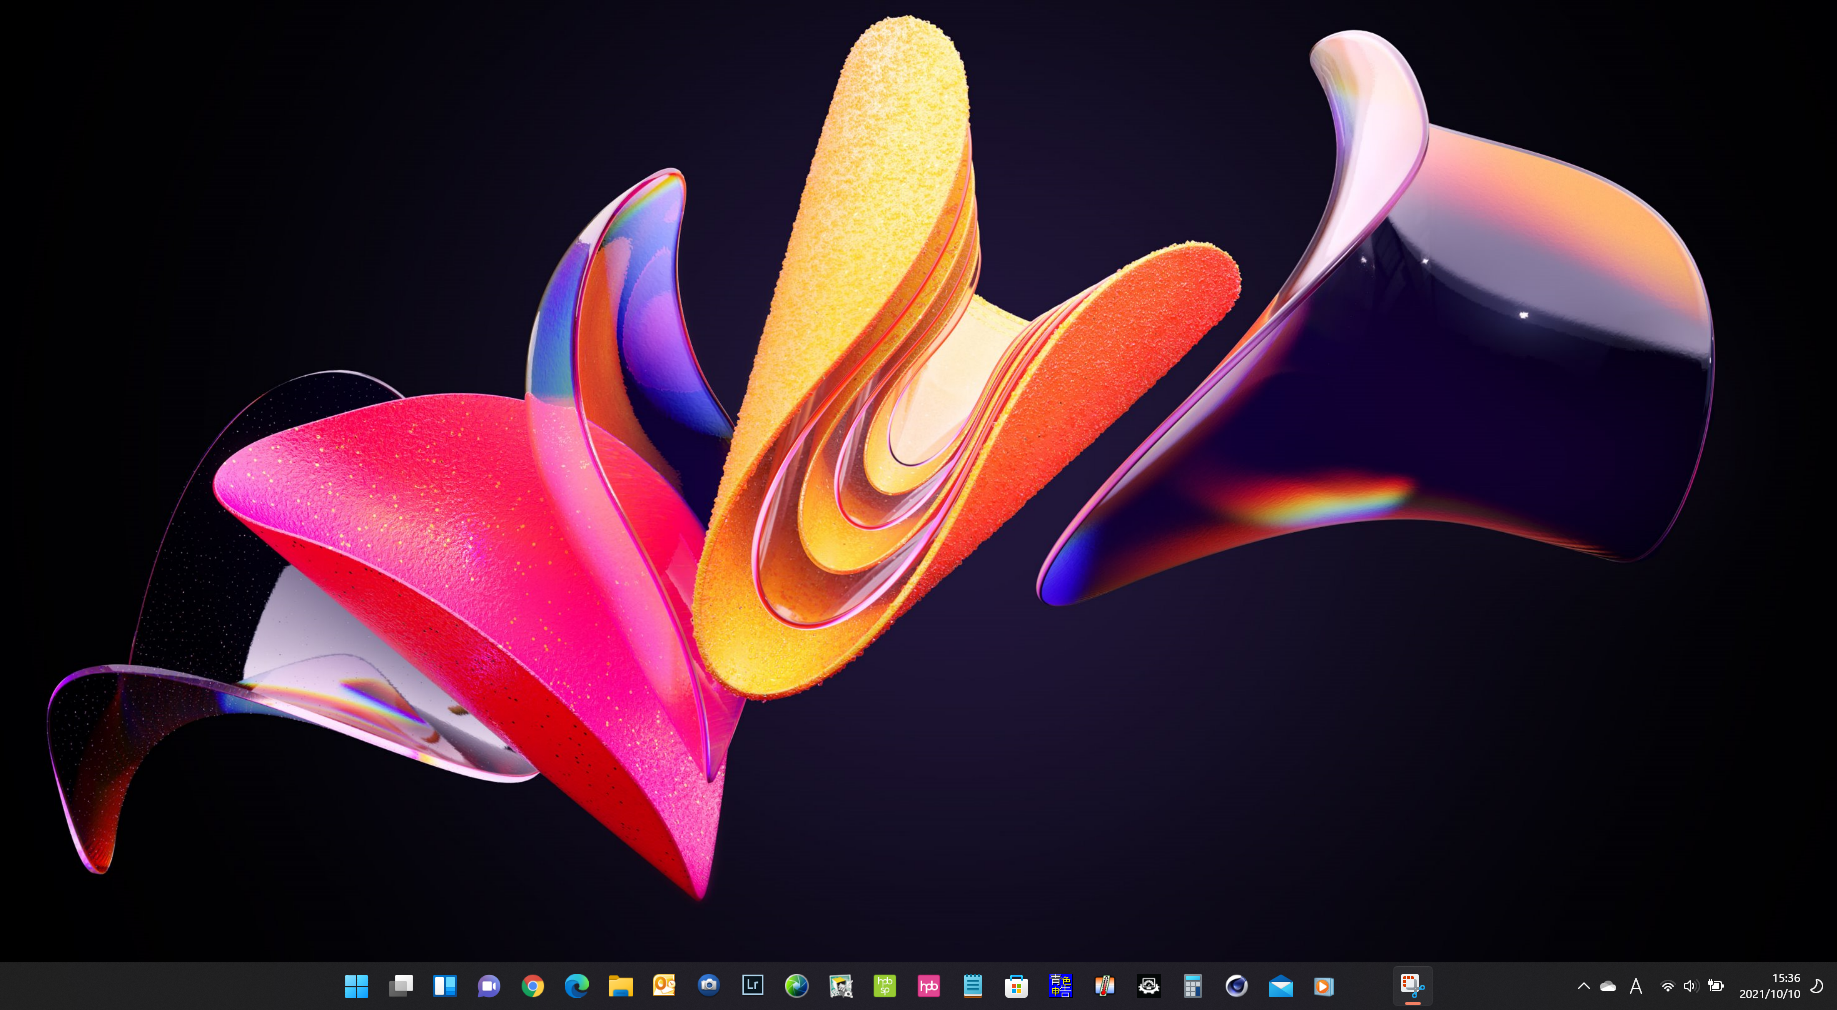Check the battery status icon
This screenshot has width=1837, height=1010.
click(x=1716, y=986)
